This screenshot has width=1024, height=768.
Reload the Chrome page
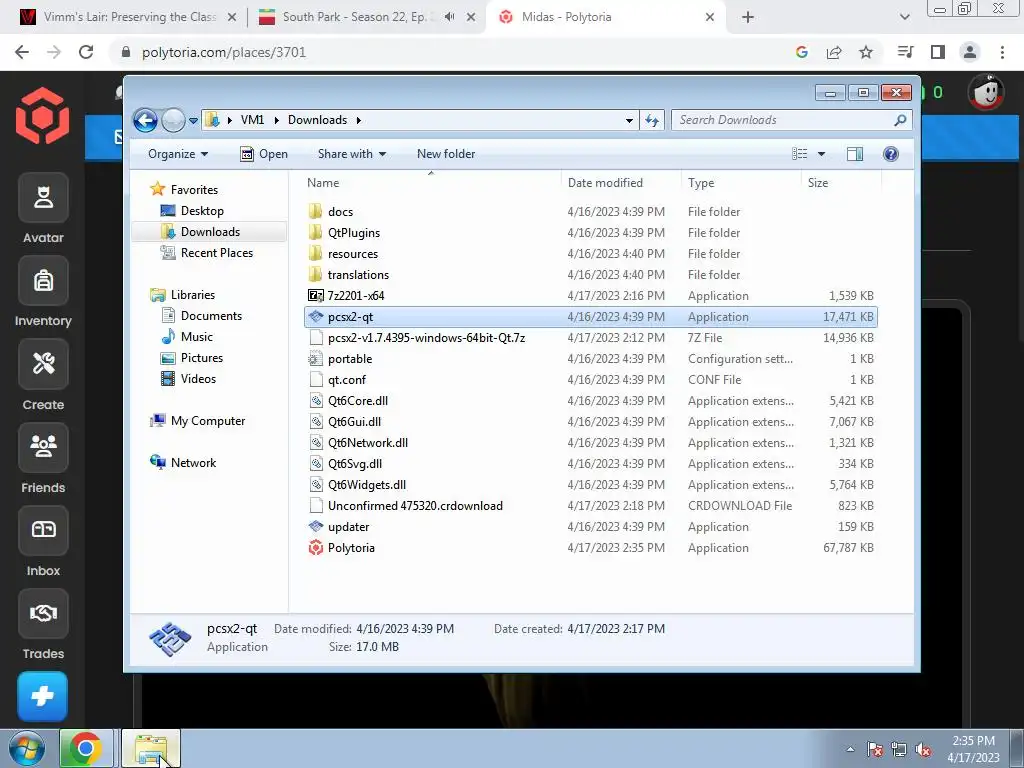(86, 52)
